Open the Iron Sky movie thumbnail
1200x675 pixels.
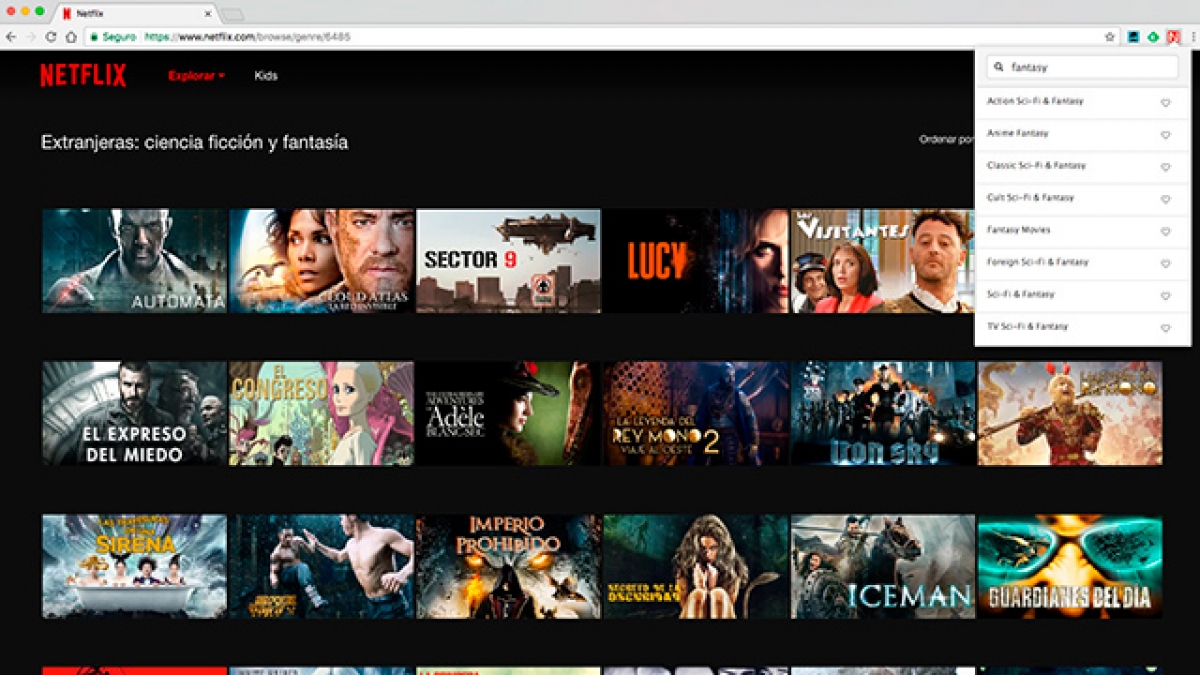pos(883,414)
